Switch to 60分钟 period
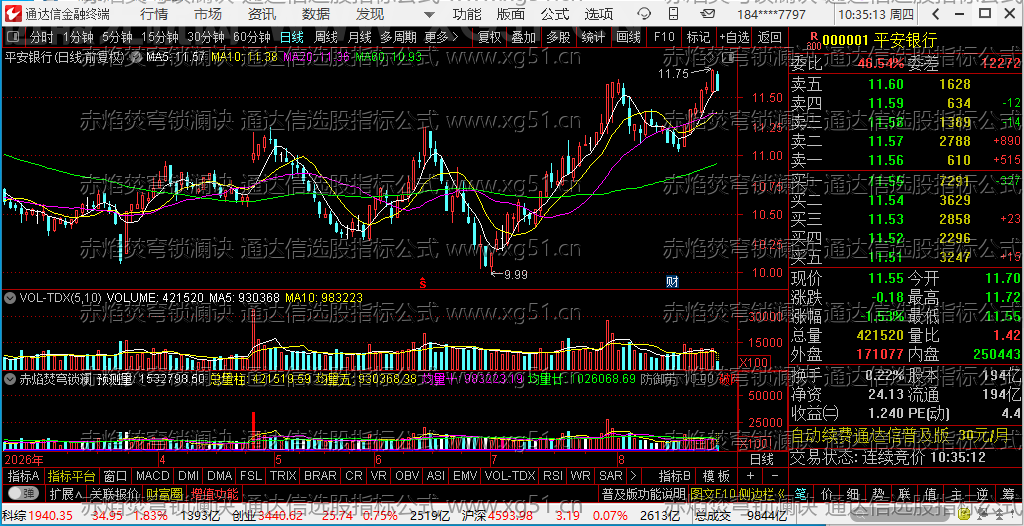This screenshot has width=1024, height=526. point(251,37)
